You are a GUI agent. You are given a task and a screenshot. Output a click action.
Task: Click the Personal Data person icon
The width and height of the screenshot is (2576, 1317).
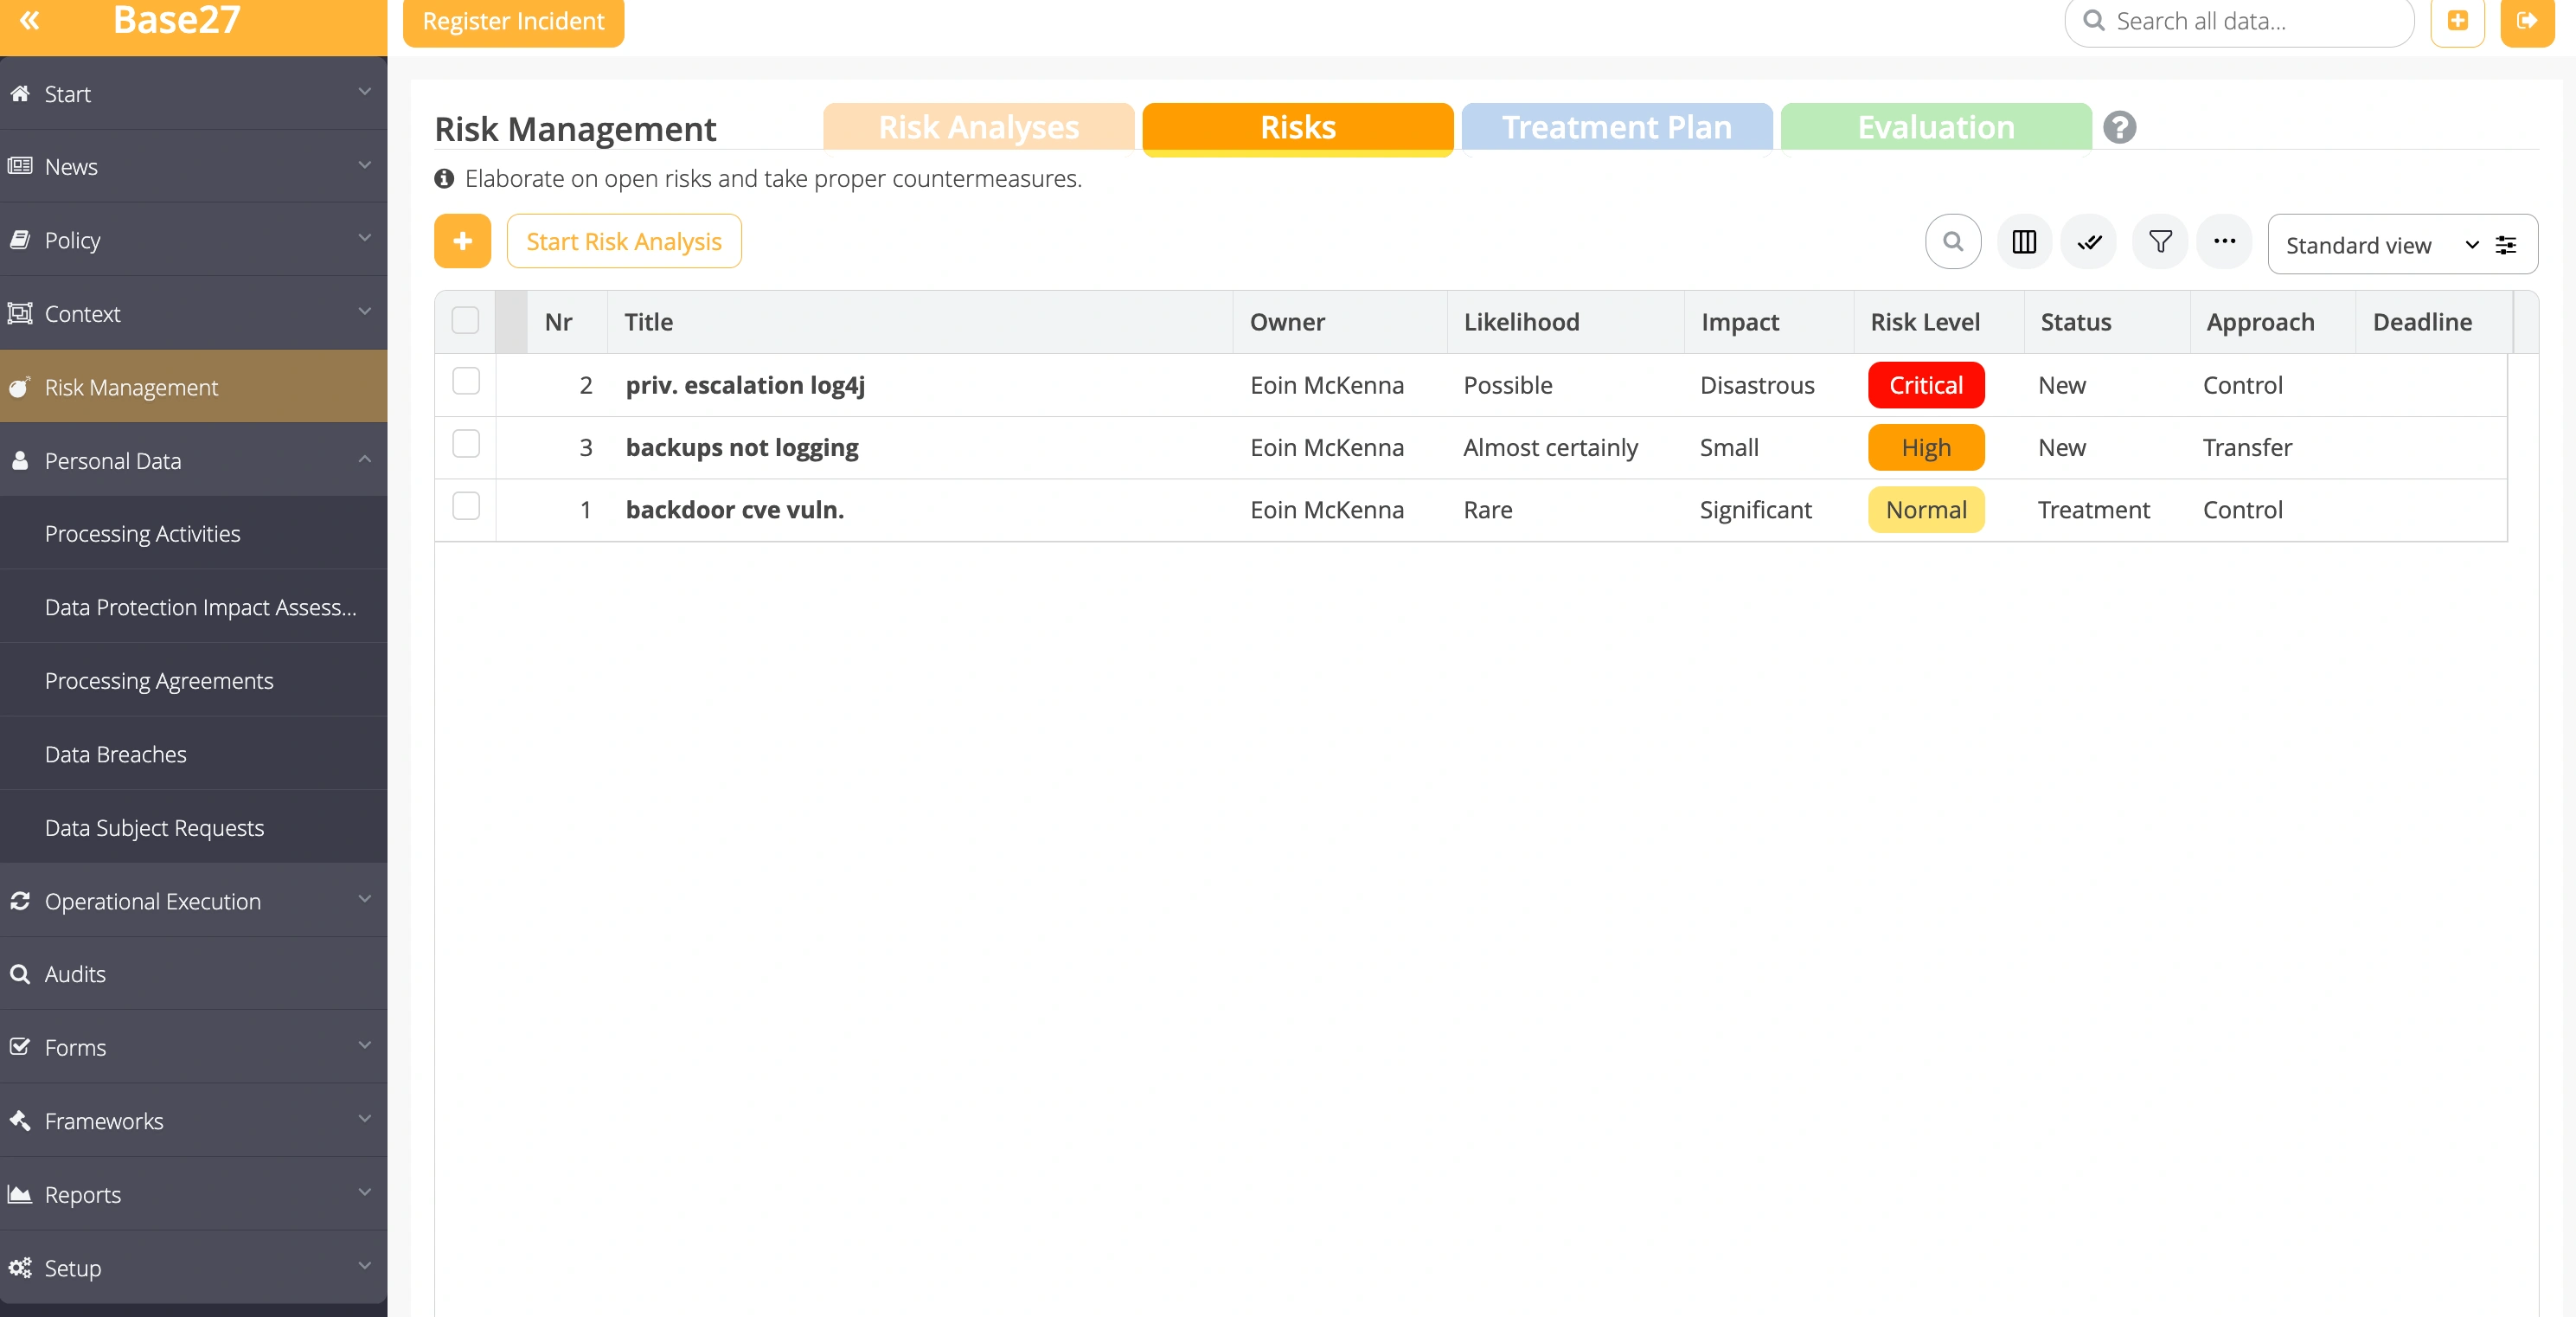coord(19,460)
